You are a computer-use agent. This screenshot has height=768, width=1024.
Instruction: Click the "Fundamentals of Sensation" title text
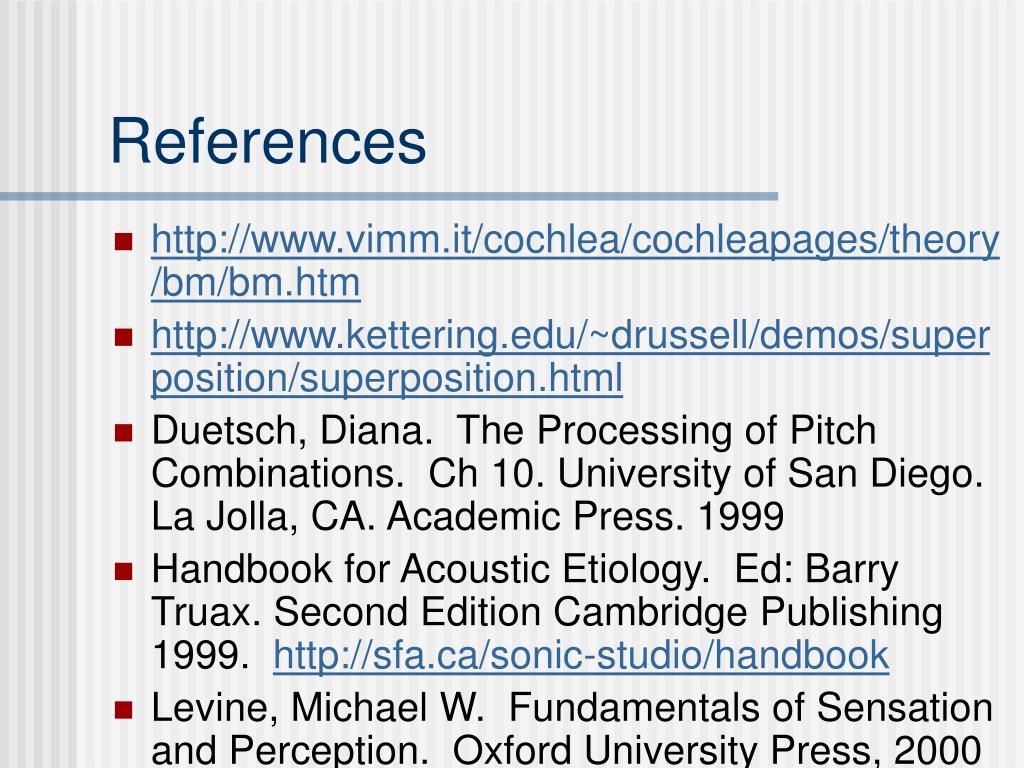tap(750, 708)
